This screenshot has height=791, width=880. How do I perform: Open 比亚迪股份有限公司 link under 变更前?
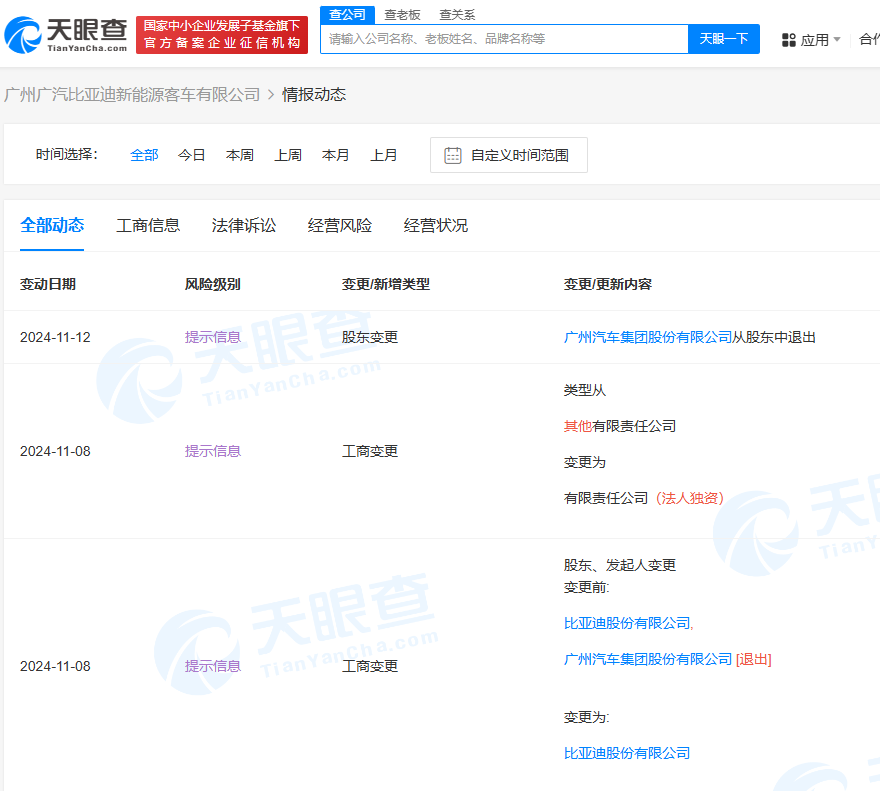627,623
